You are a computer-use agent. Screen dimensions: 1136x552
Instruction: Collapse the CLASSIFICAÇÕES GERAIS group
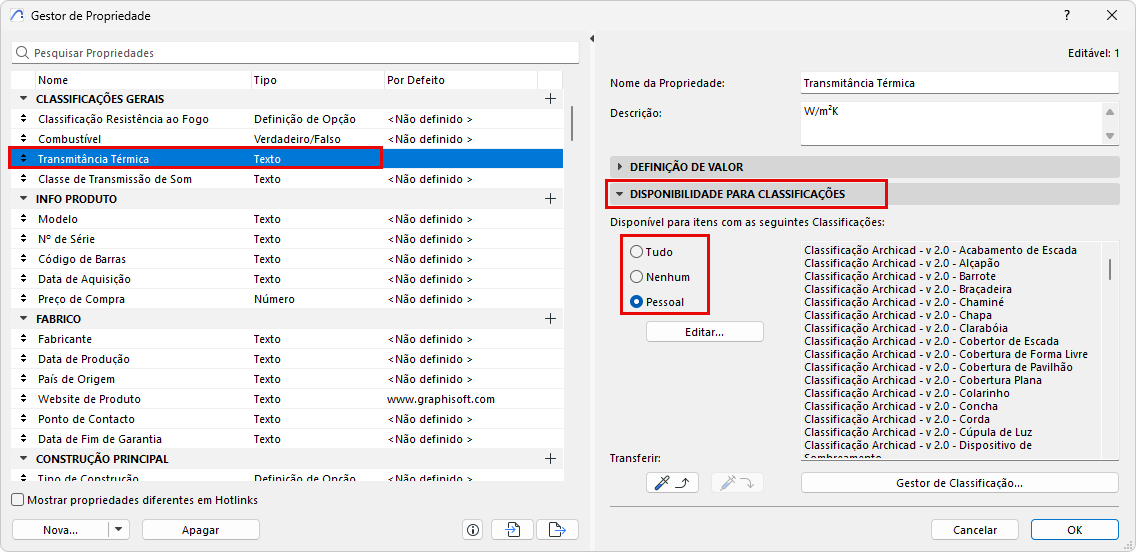pos(23,99)
